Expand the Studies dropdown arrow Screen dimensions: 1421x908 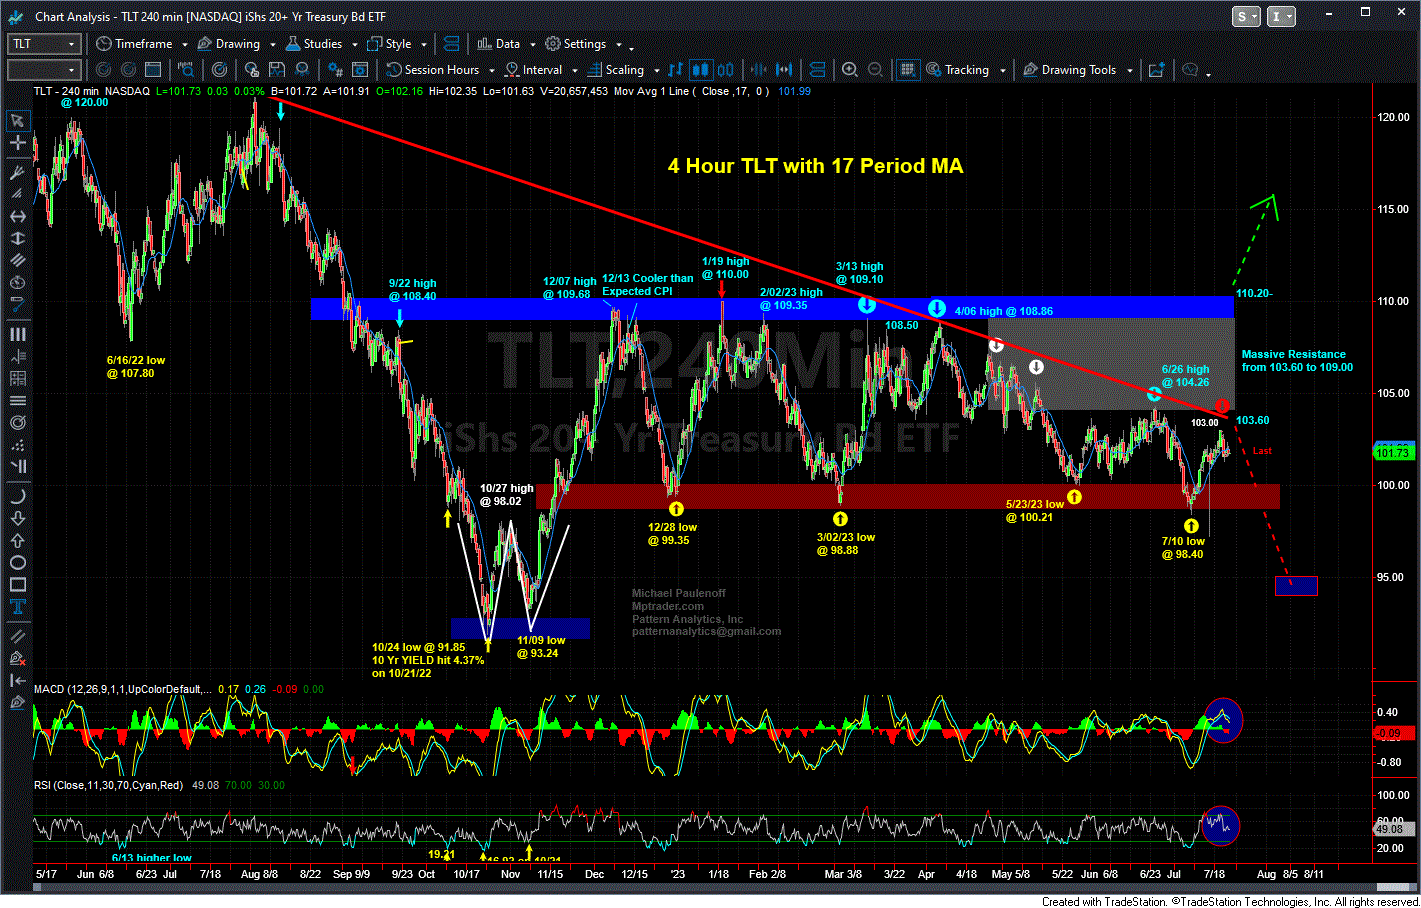[354, 44]
